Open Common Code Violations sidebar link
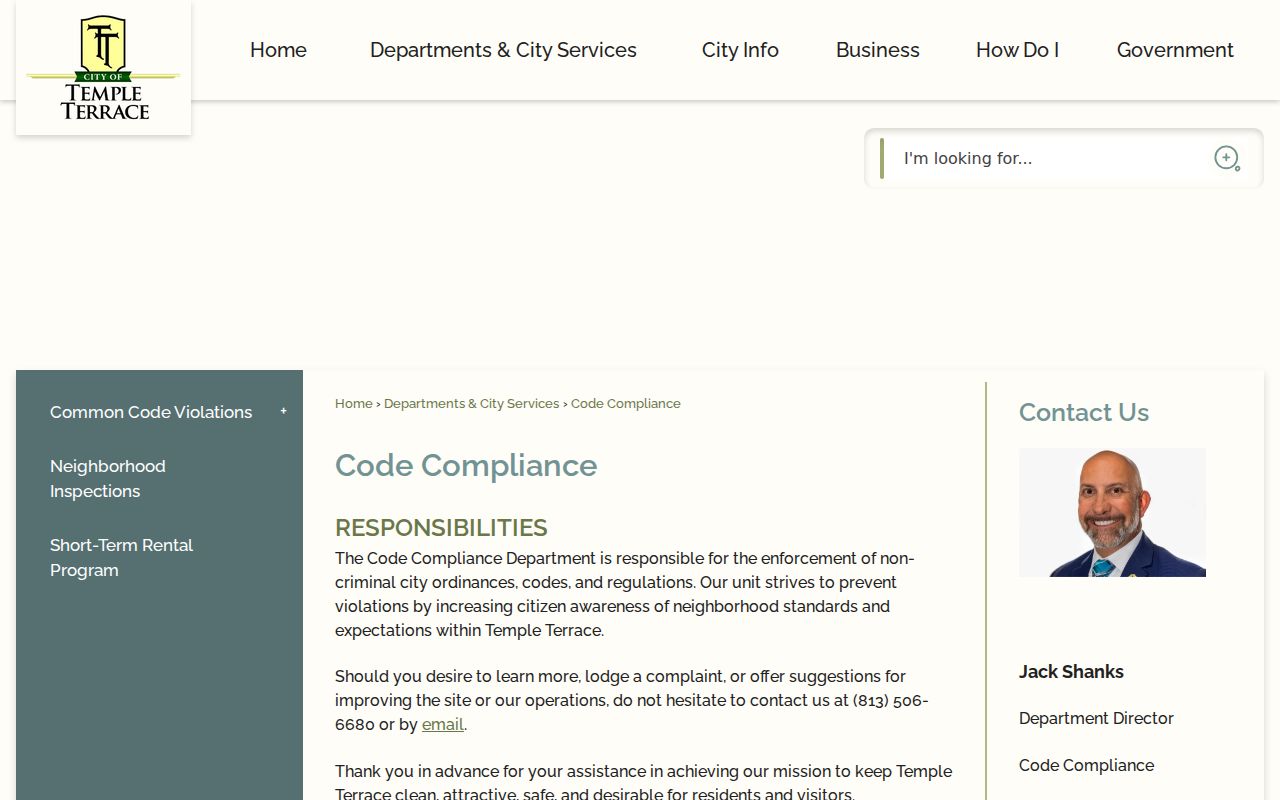Viewport: 1280px width, 800px height. 151,412
